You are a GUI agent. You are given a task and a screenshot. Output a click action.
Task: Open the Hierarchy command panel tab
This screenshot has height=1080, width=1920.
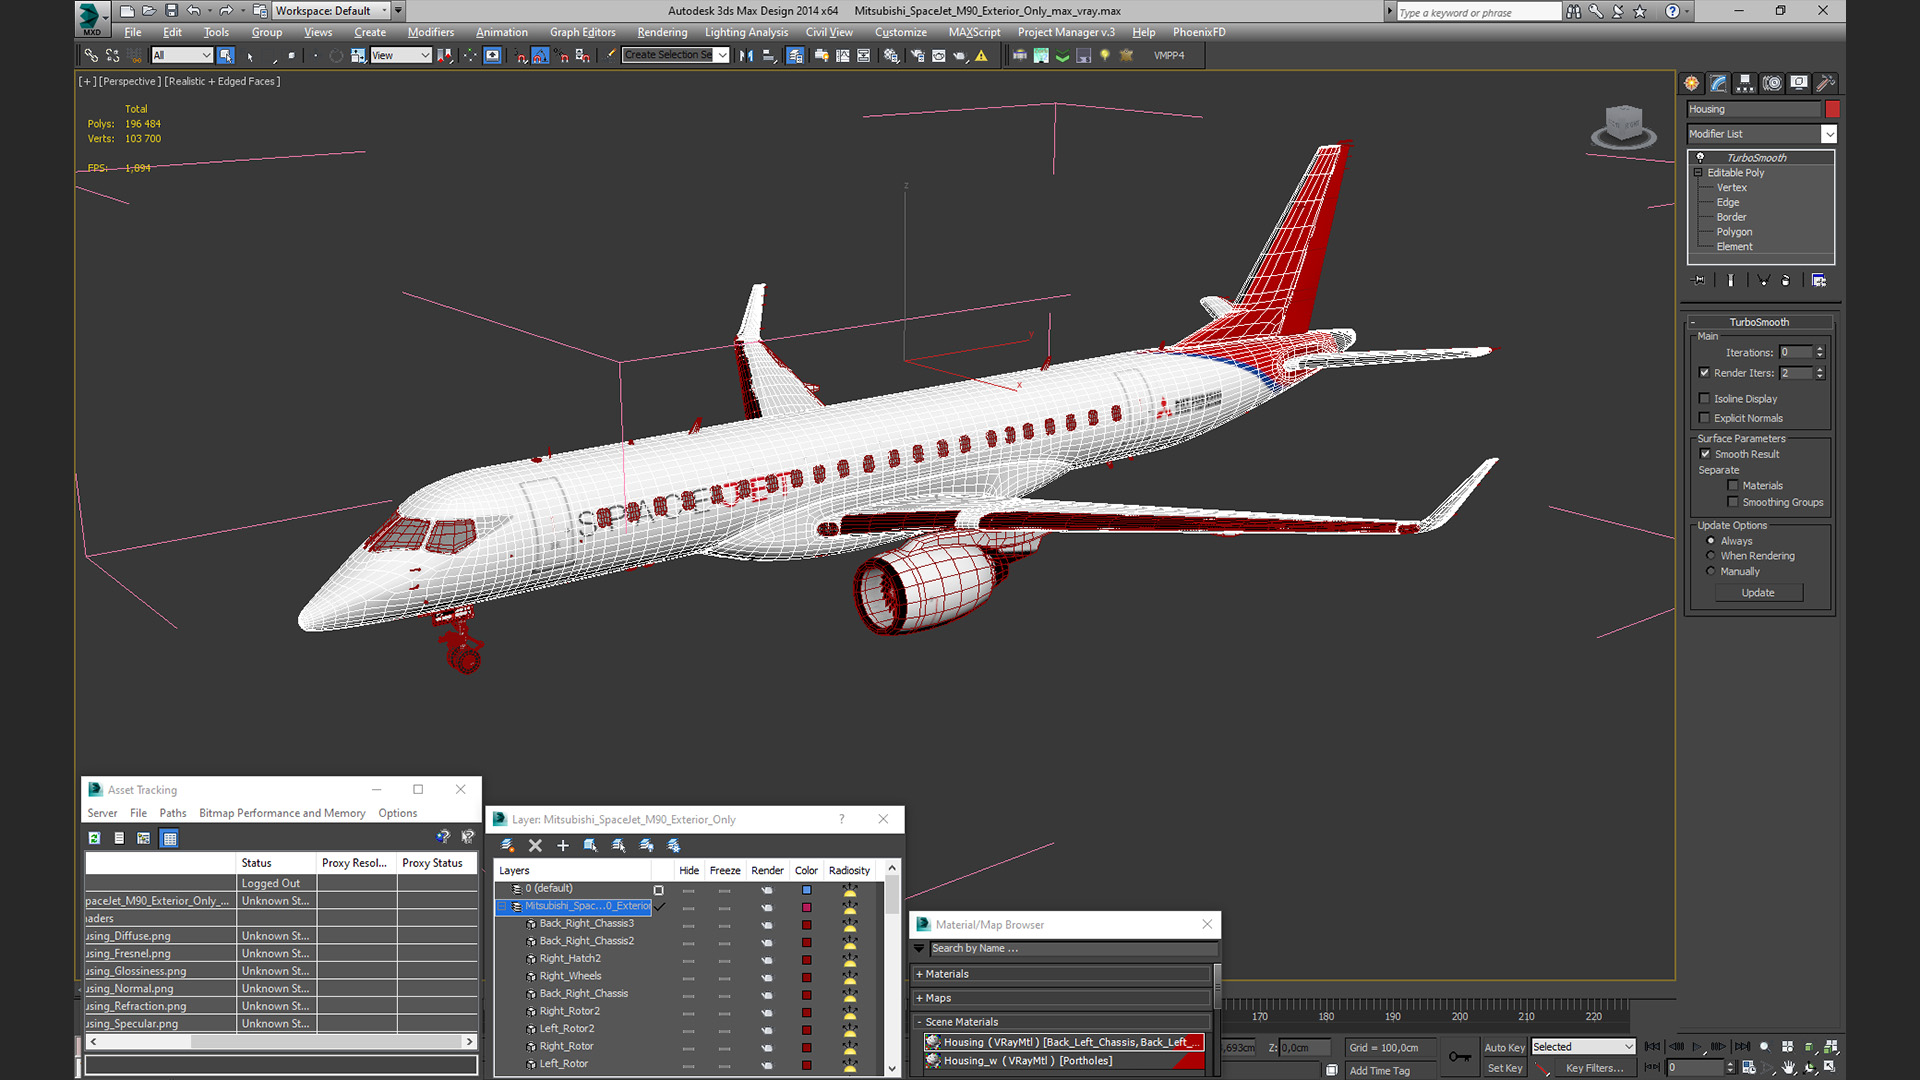pos(1745,83)
